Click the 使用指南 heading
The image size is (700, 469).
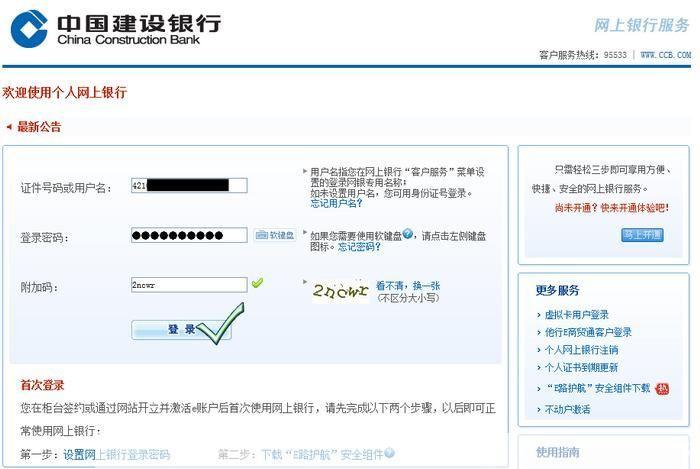click(558, 452)
